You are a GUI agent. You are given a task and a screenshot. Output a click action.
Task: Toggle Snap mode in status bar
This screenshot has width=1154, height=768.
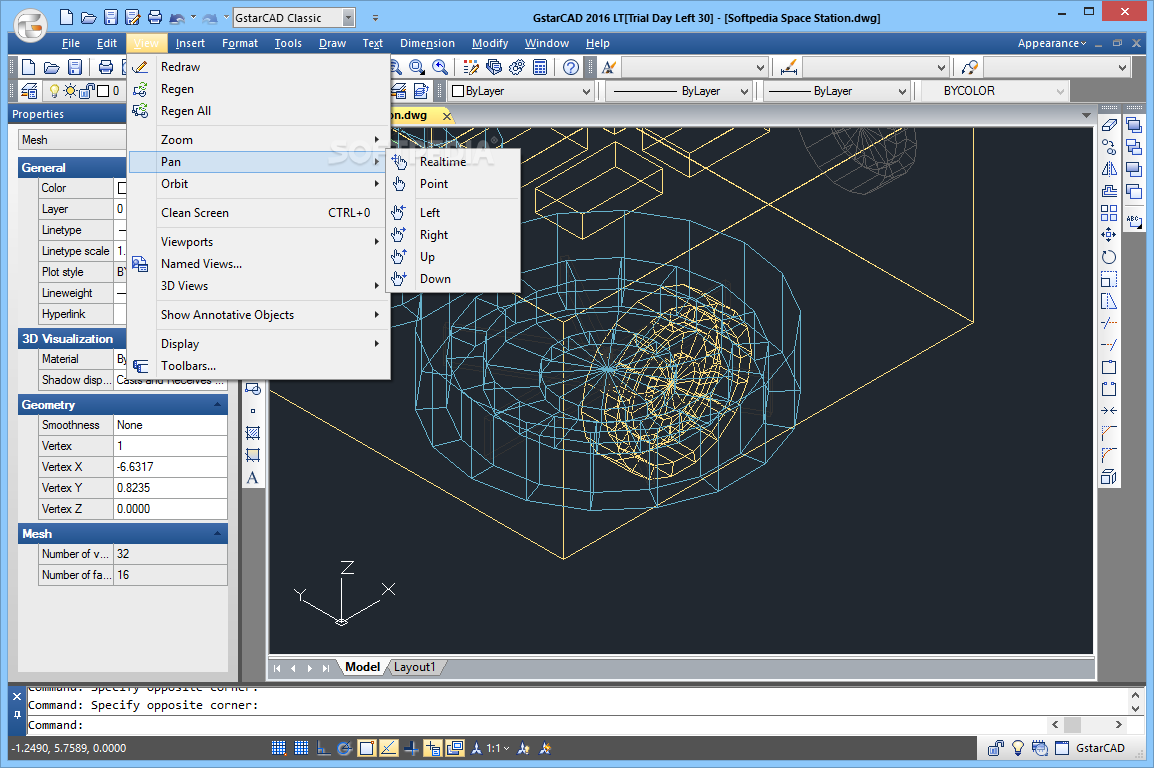[278, 748]
